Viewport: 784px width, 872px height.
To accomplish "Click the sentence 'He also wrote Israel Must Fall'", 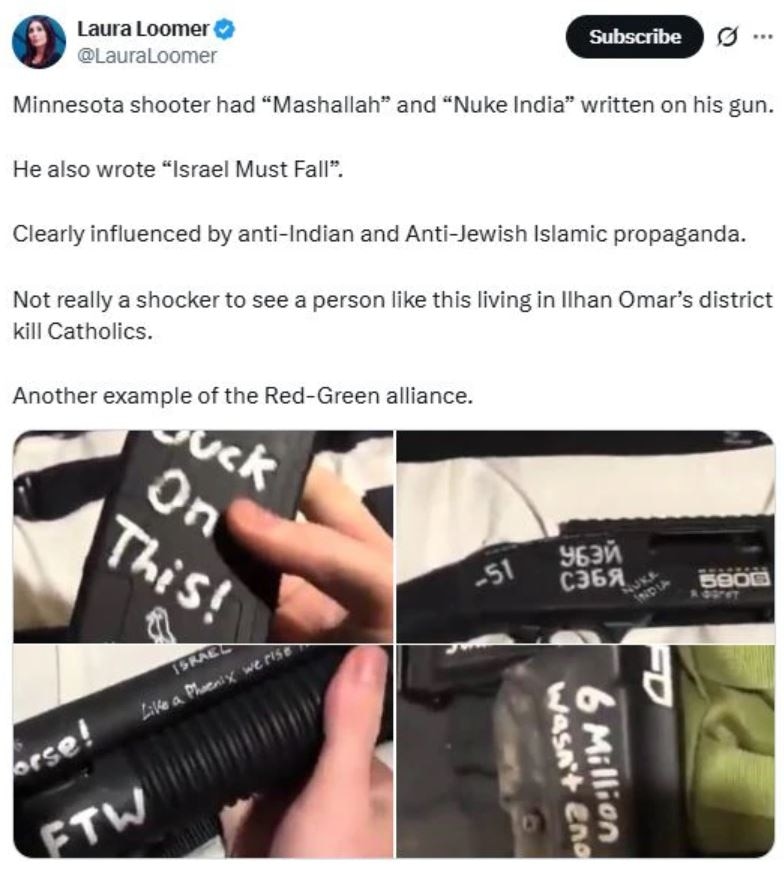I will pos(178,169).
